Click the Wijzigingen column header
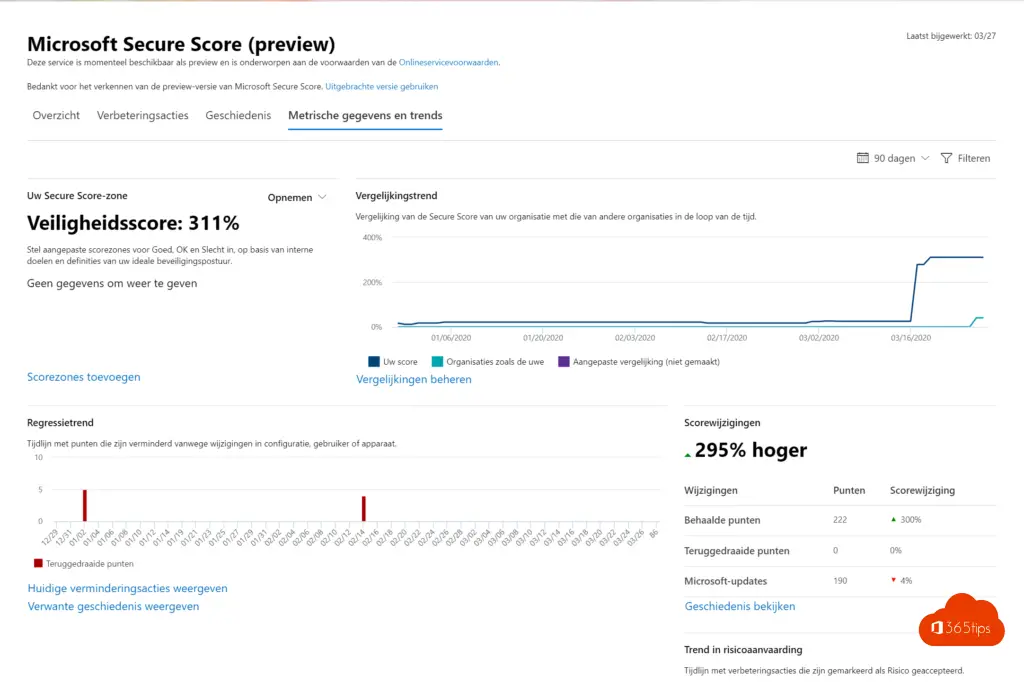Viewport: 1024px width, 682px height. (x=711, y=490)
